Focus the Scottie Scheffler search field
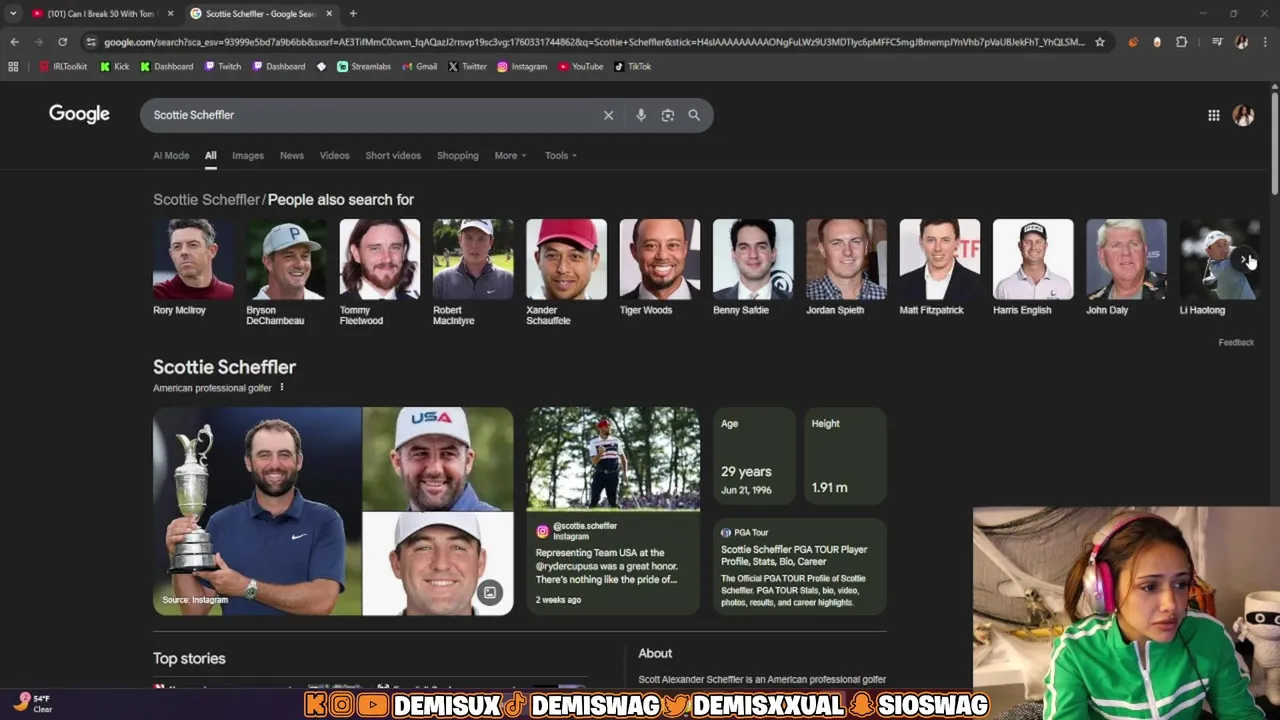 pyautogui.click(x=370, y=115)
